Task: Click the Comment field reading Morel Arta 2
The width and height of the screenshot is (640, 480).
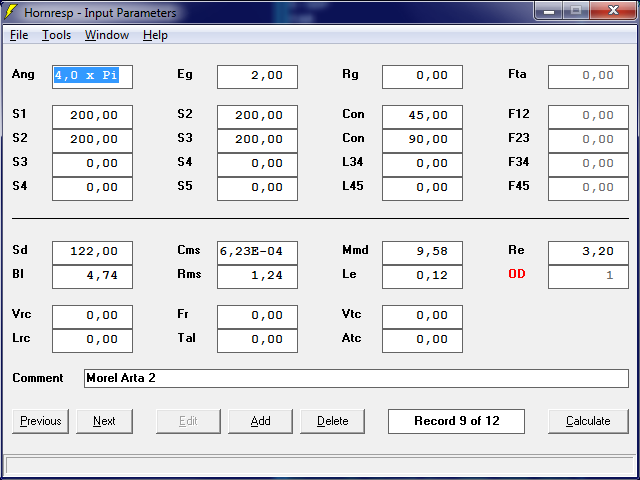Action: (356, 378)
